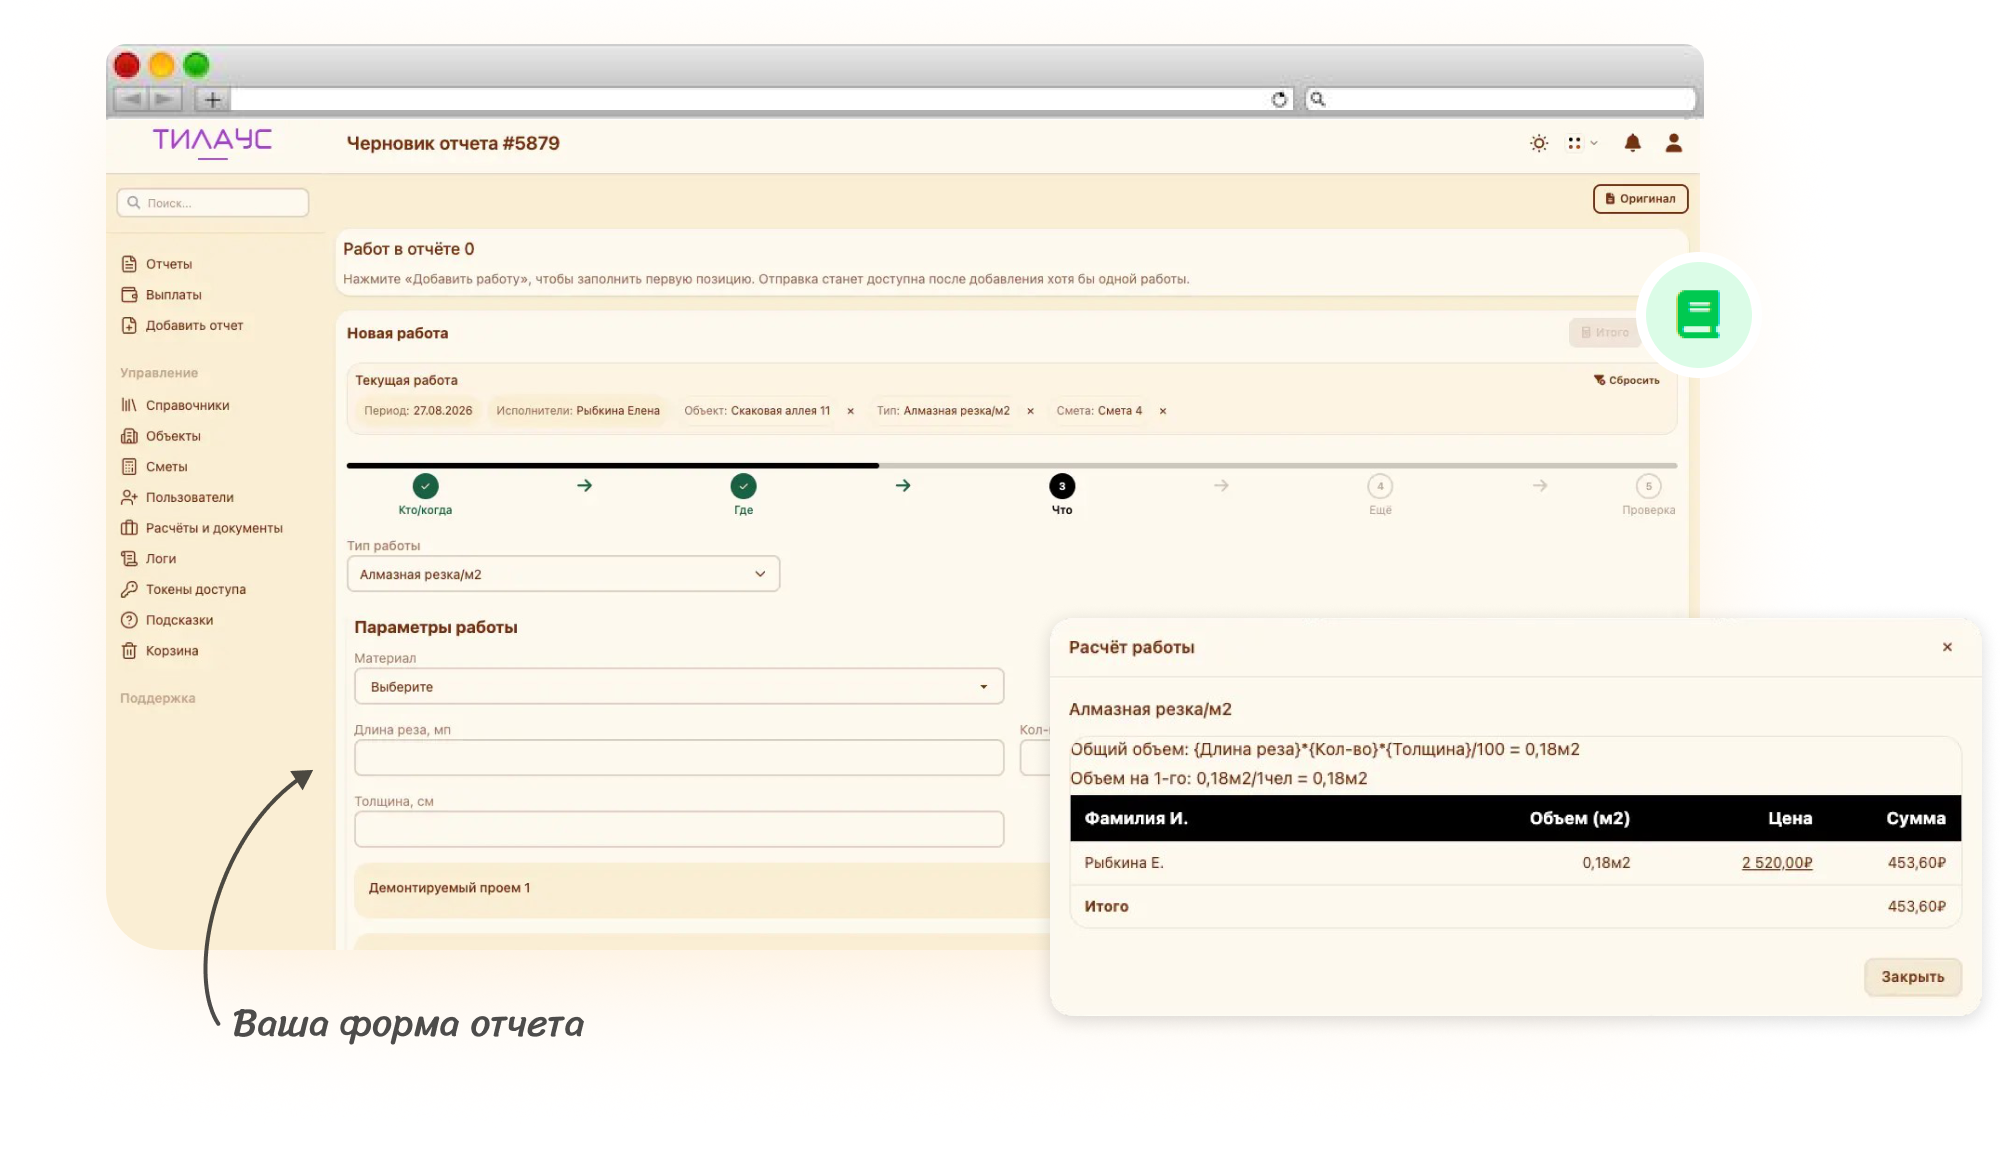
Task: Open user profile icon
Action: pyautogui.click(x=1673, y=143)
